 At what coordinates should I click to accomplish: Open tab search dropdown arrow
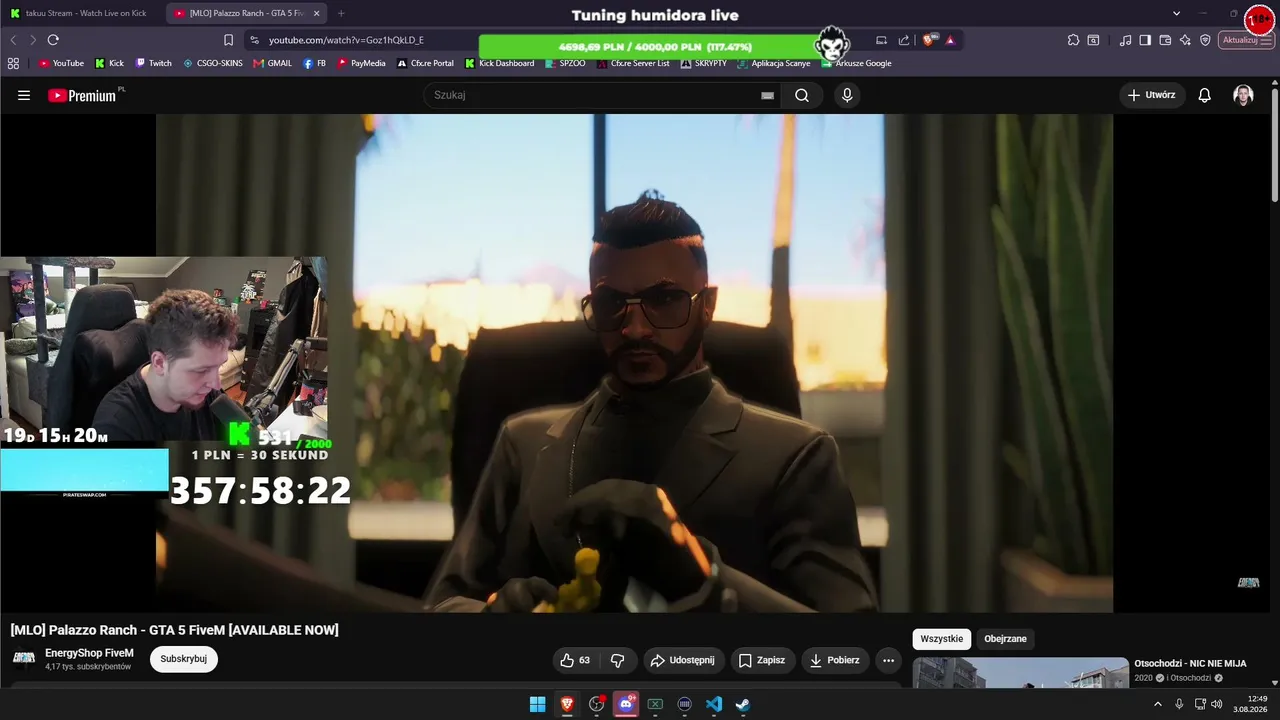click(1177, 13)
